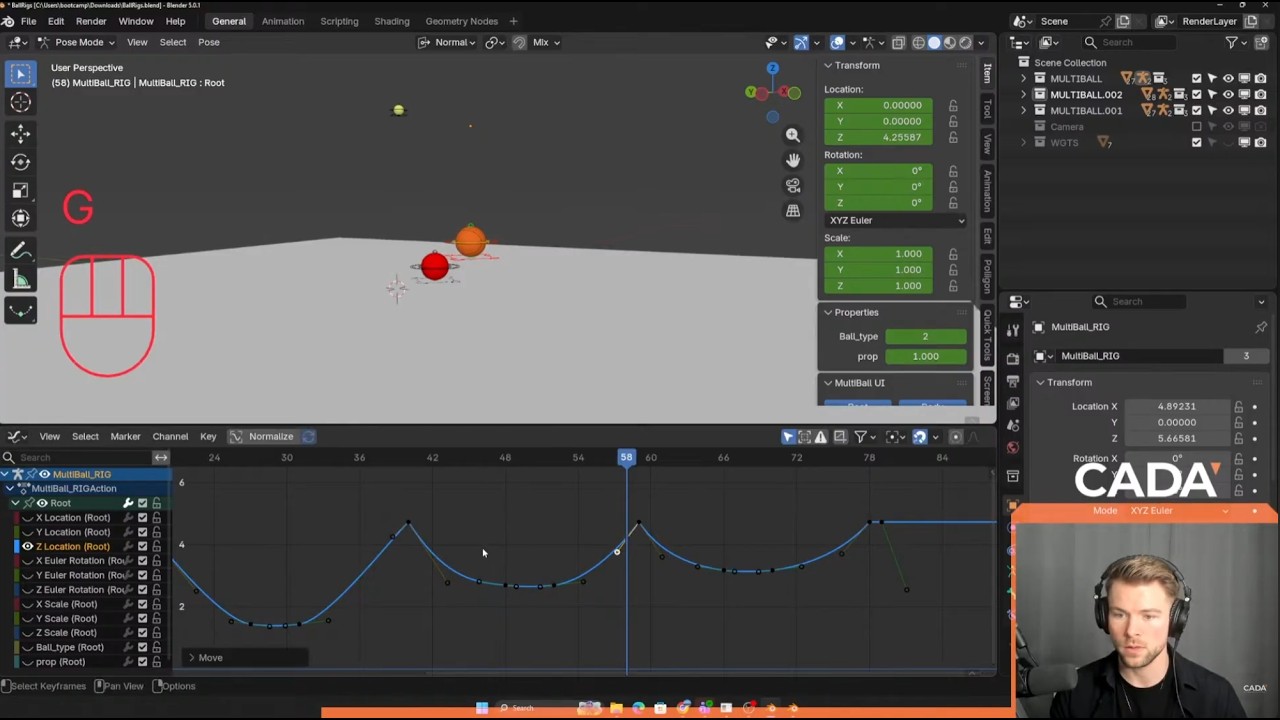Activate the Scale tool in viewport toolbar
This screenshot has width=1280, height=720.
coord(21,190)
